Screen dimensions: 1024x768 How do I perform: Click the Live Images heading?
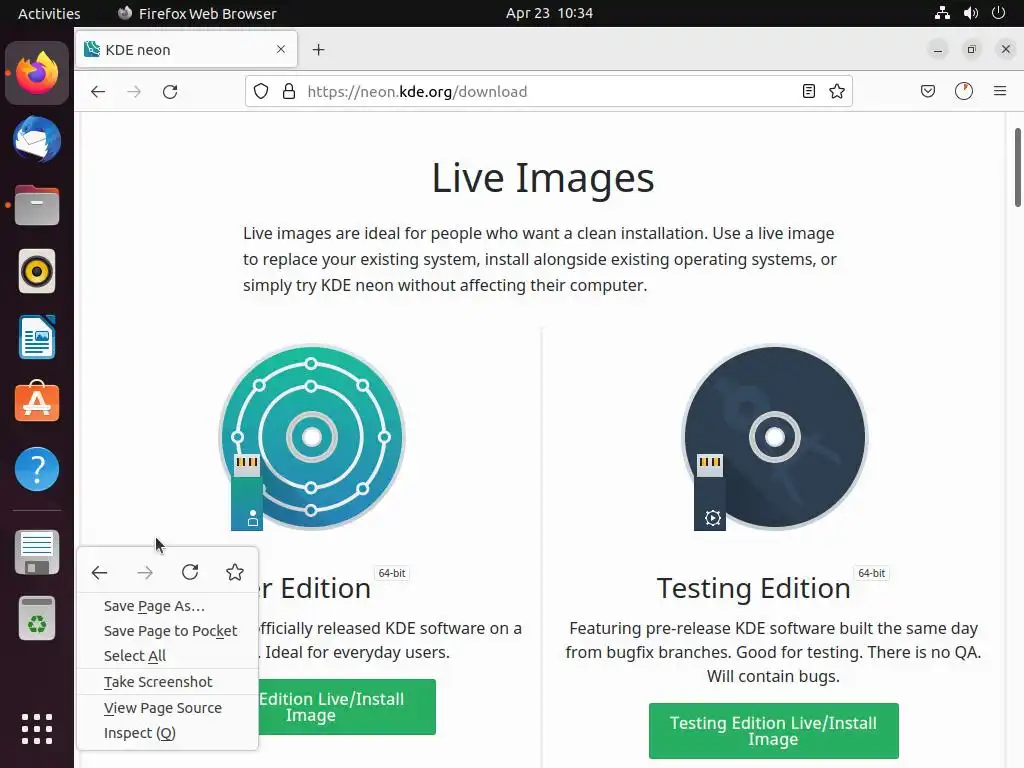coord(543,178)
